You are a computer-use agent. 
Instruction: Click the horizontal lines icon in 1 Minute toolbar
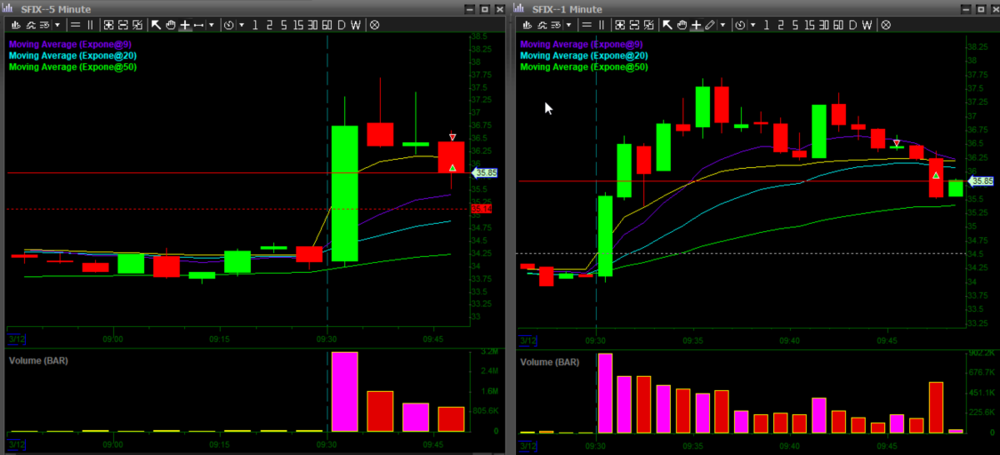[x=587, y=25]
